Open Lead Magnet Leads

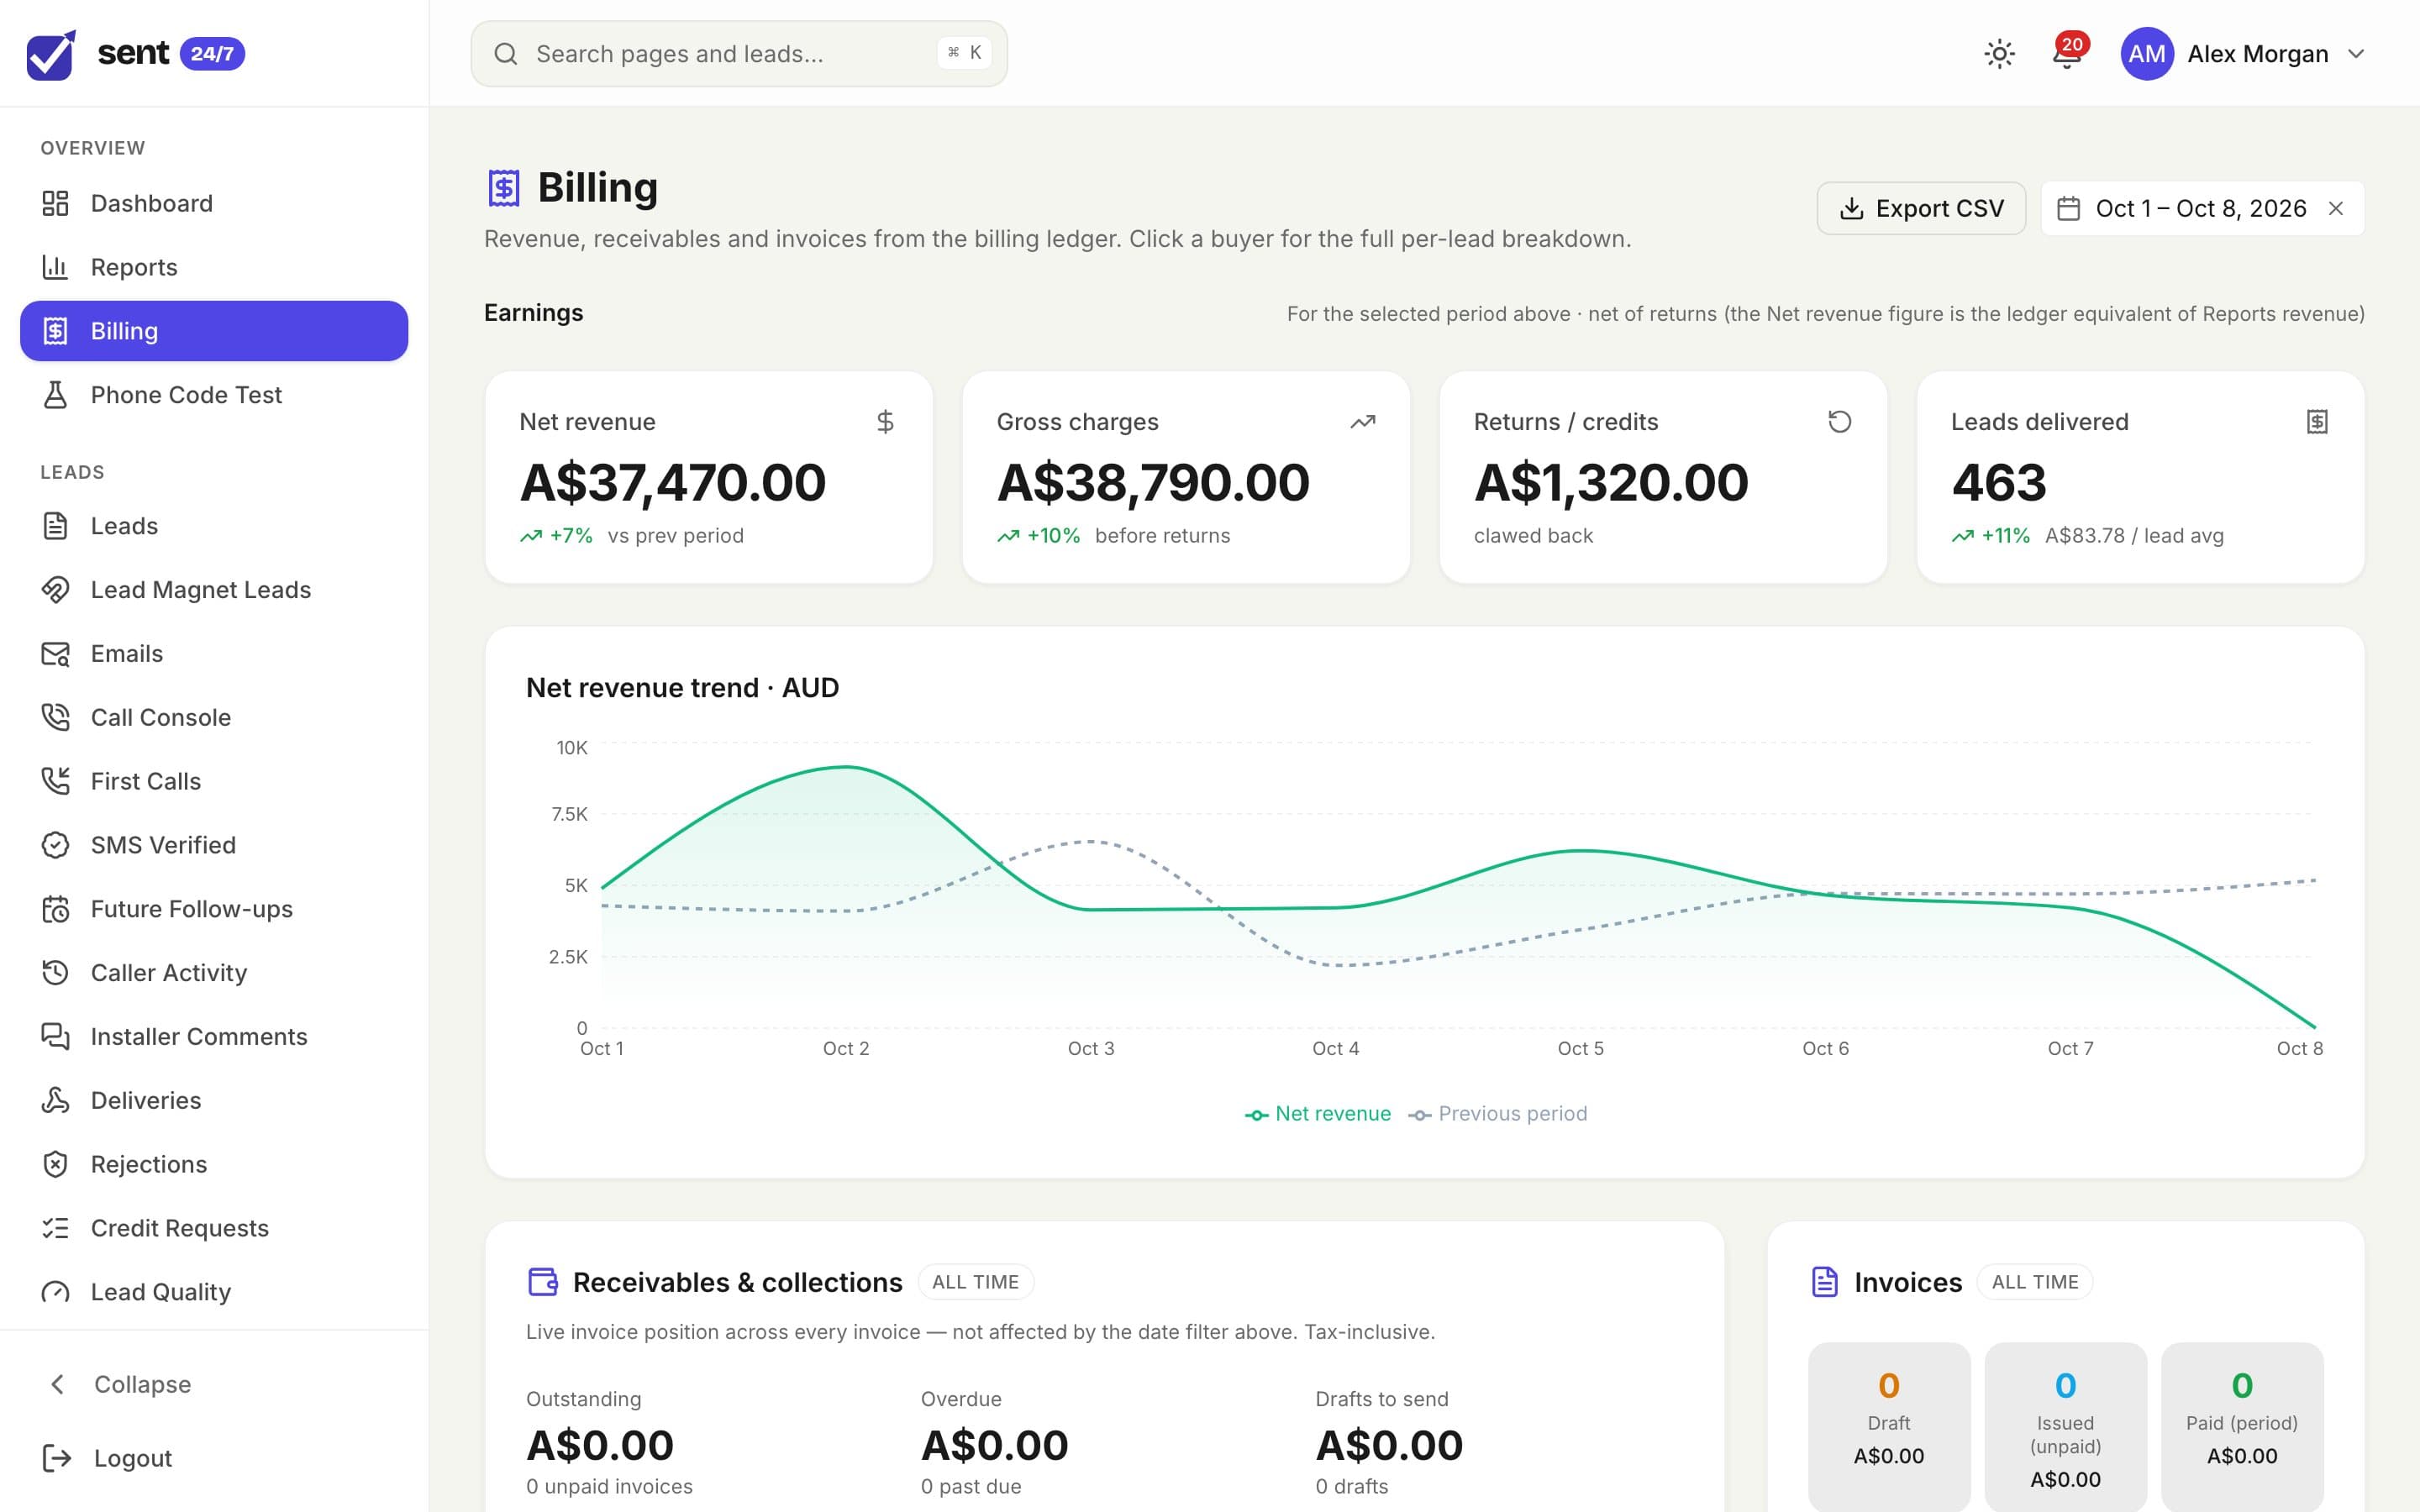214,590
